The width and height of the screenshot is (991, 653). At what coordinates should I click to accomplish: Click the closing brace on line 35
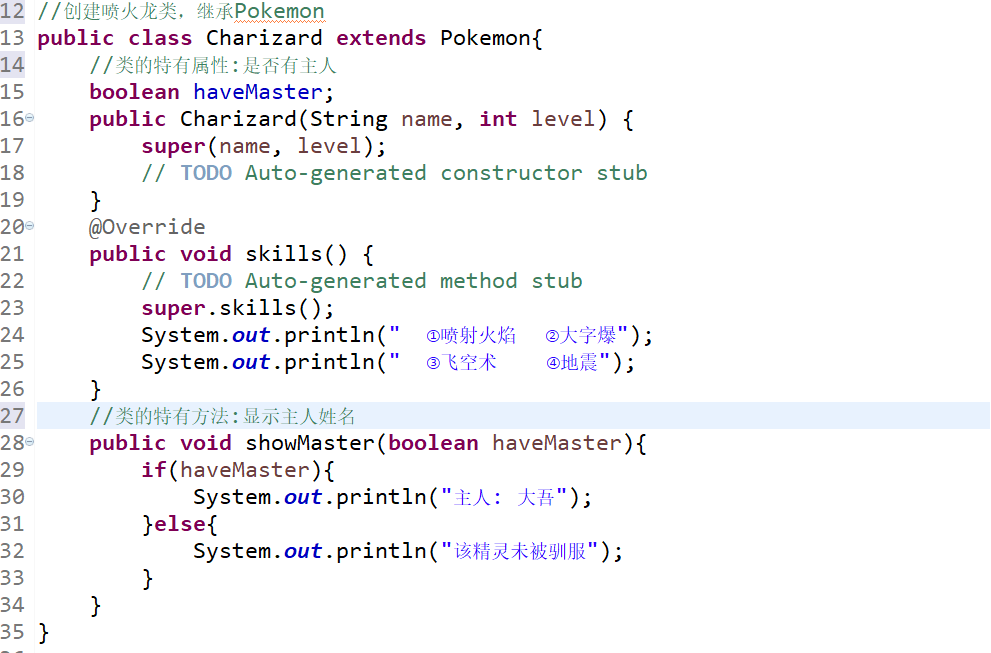[x=44, y=633]
